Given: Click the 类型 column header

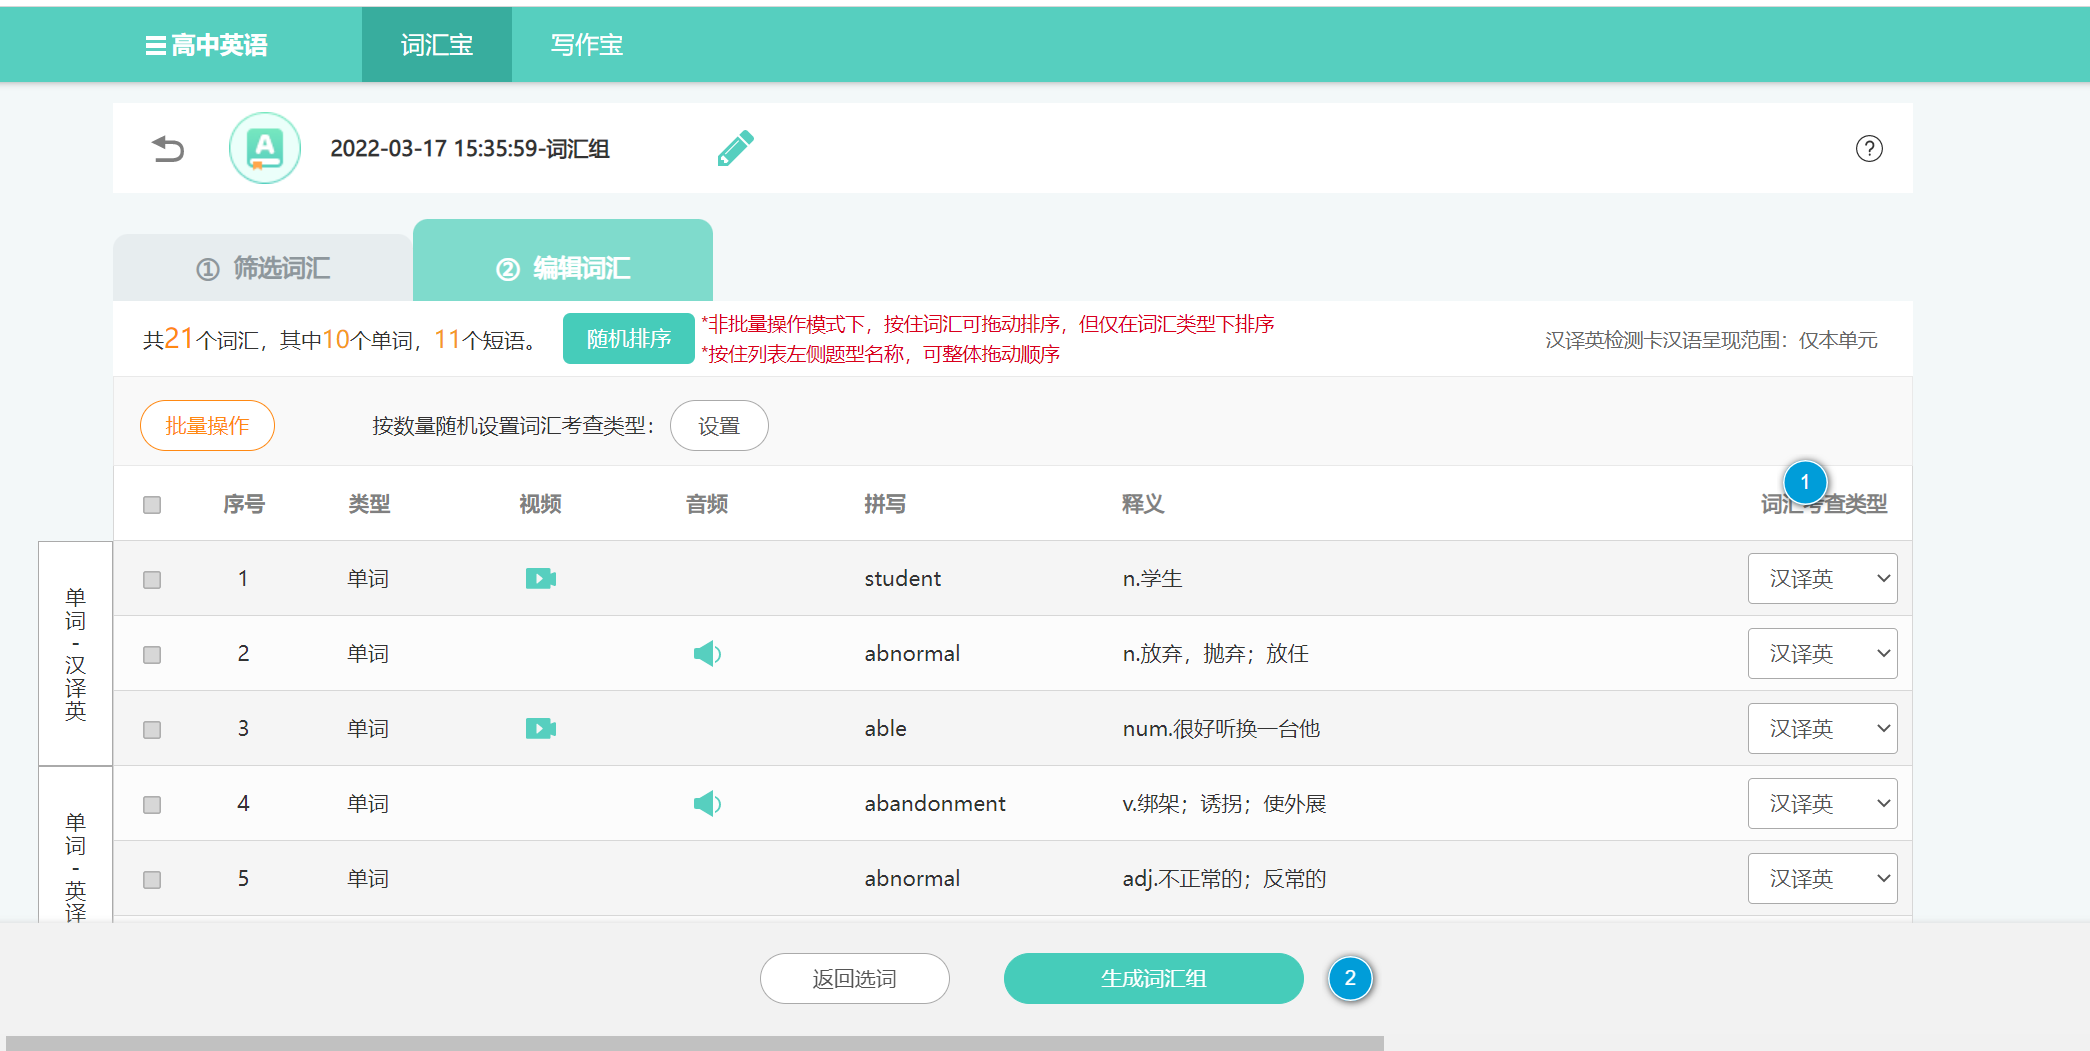Looking at the screenshot, I should click(369, 504).
